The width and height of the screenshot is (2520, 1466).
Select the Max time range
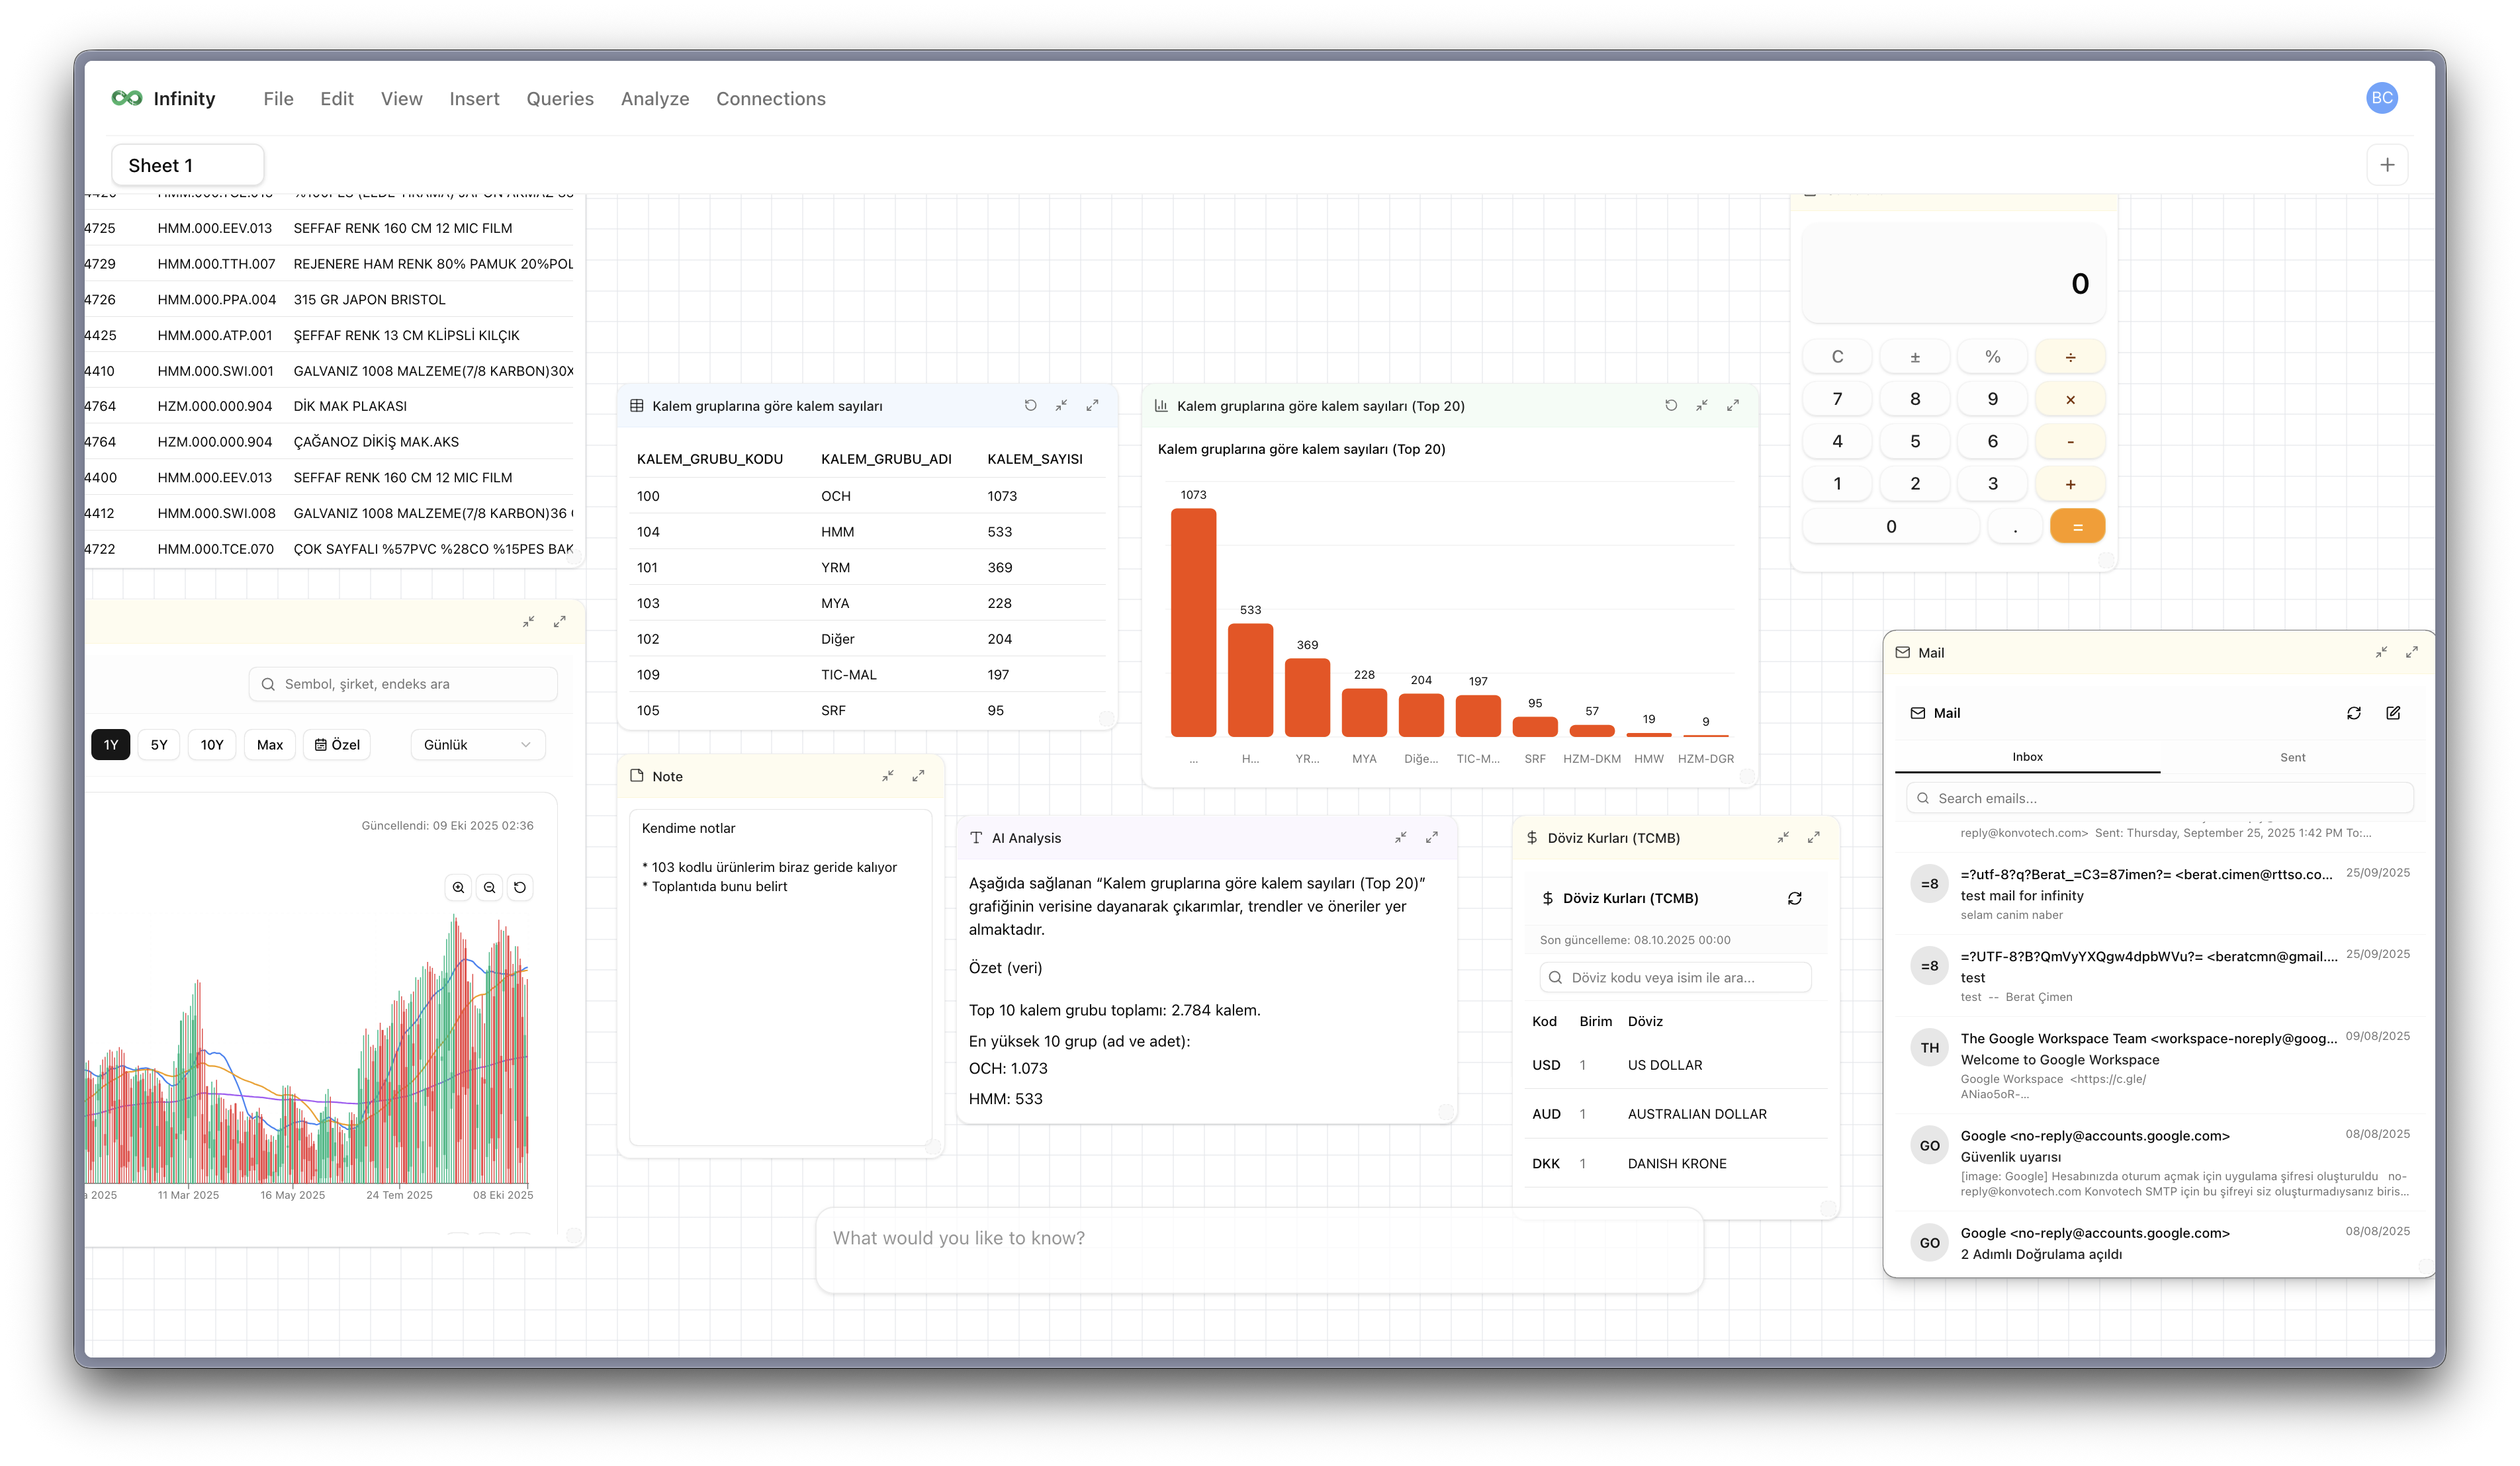pos(270,745)
